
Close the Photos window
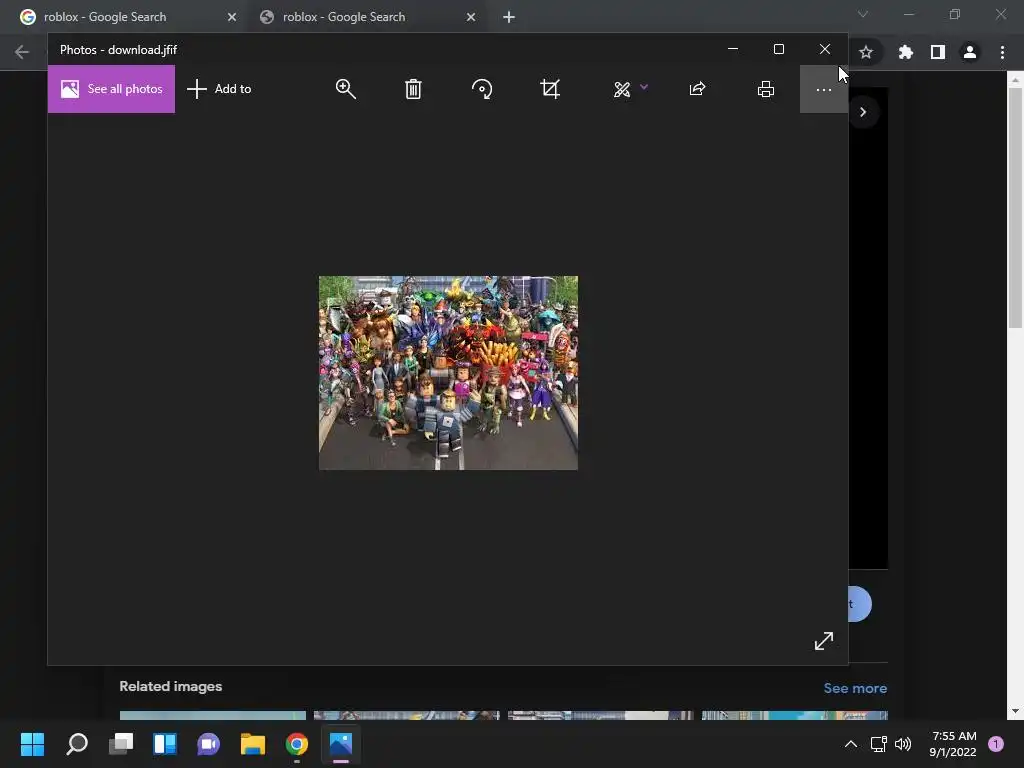pyautogui.click(x=825, y=49)
